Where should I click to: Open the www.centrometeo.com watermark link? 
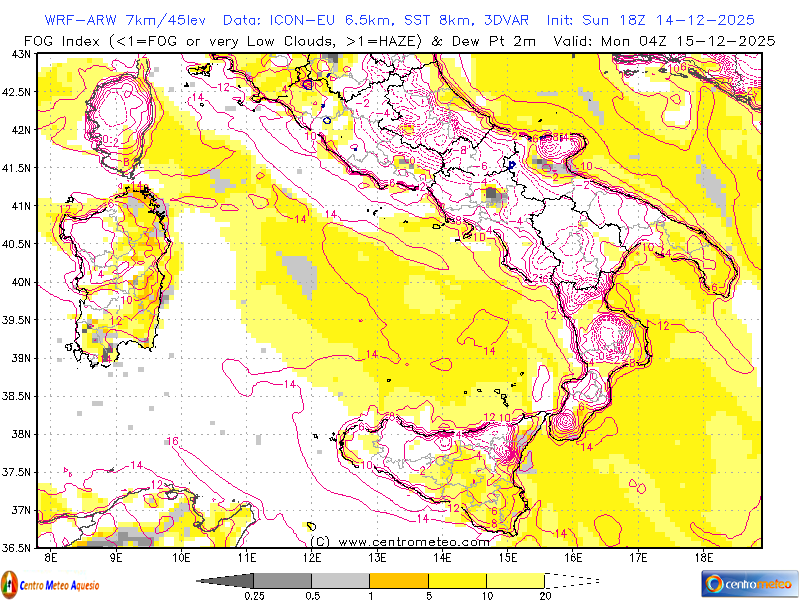coord(400,541)
